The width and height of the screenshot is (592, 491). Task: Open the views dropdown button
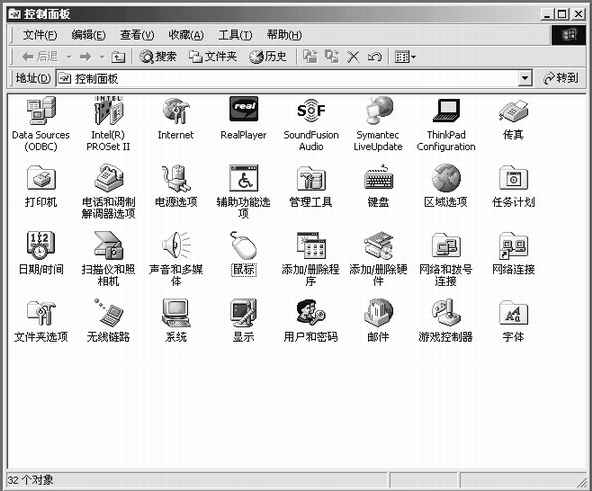[405, 57]
